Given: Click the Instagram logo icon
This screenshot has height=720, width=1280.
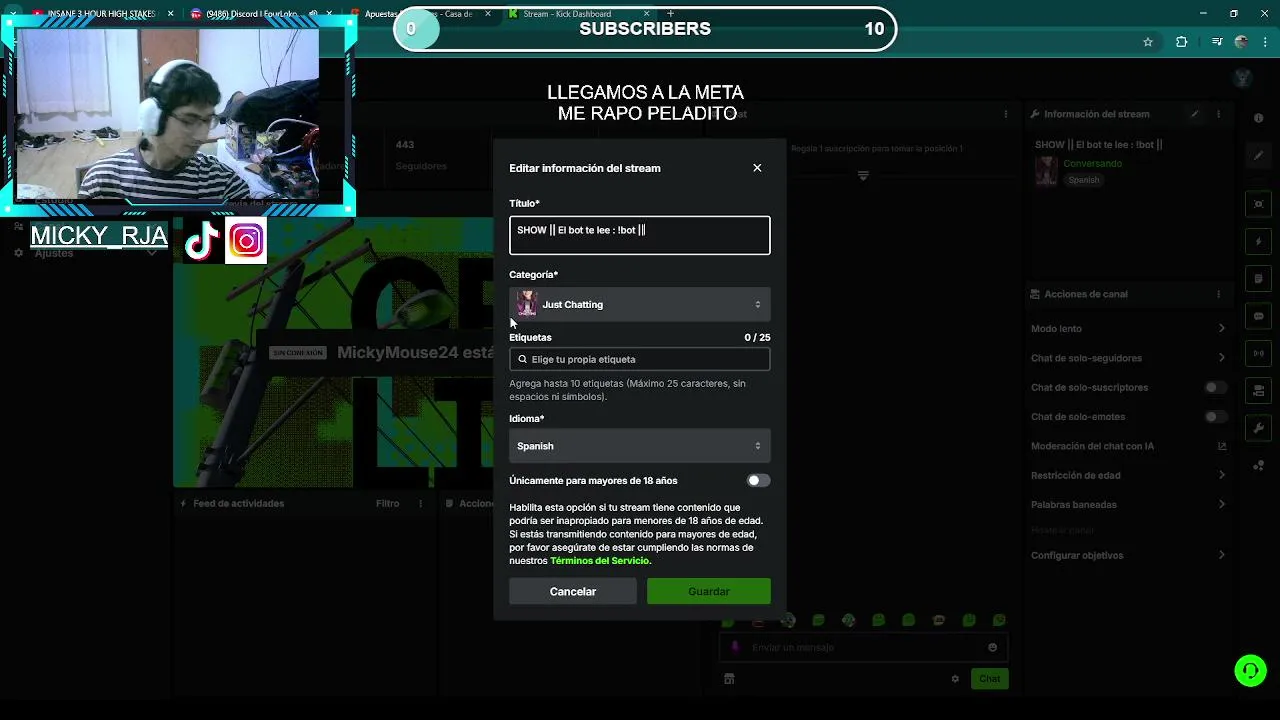Looking at the screenshot, I should point(246,241).
